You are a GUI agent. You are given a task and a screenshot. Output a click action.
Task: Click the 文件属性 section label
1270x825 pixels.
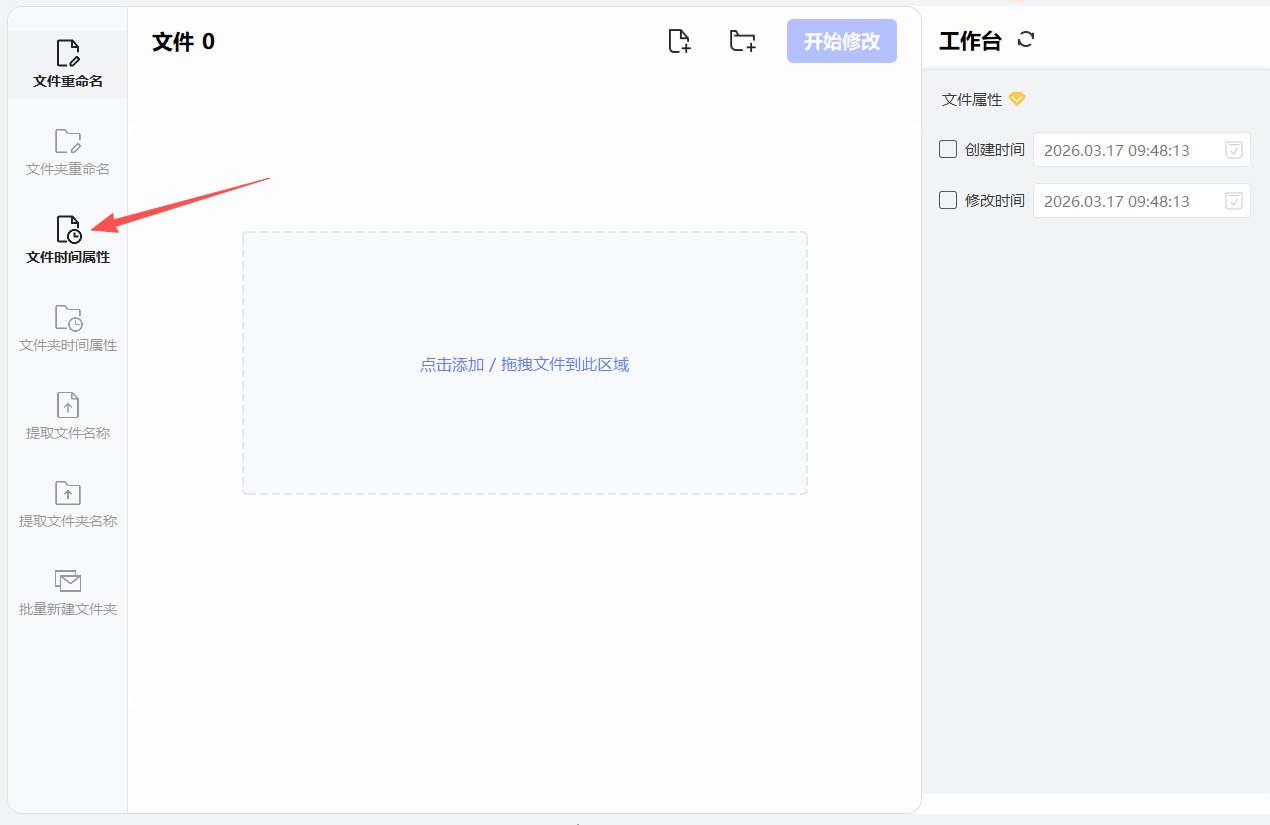coord(972,100)
